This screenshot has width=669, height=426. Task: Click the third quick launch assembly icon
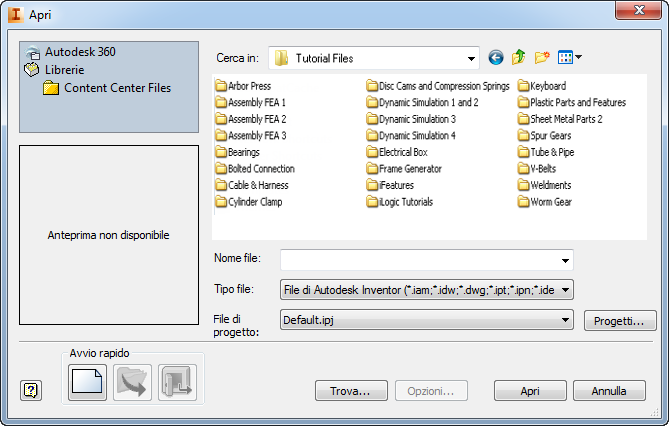177,382
